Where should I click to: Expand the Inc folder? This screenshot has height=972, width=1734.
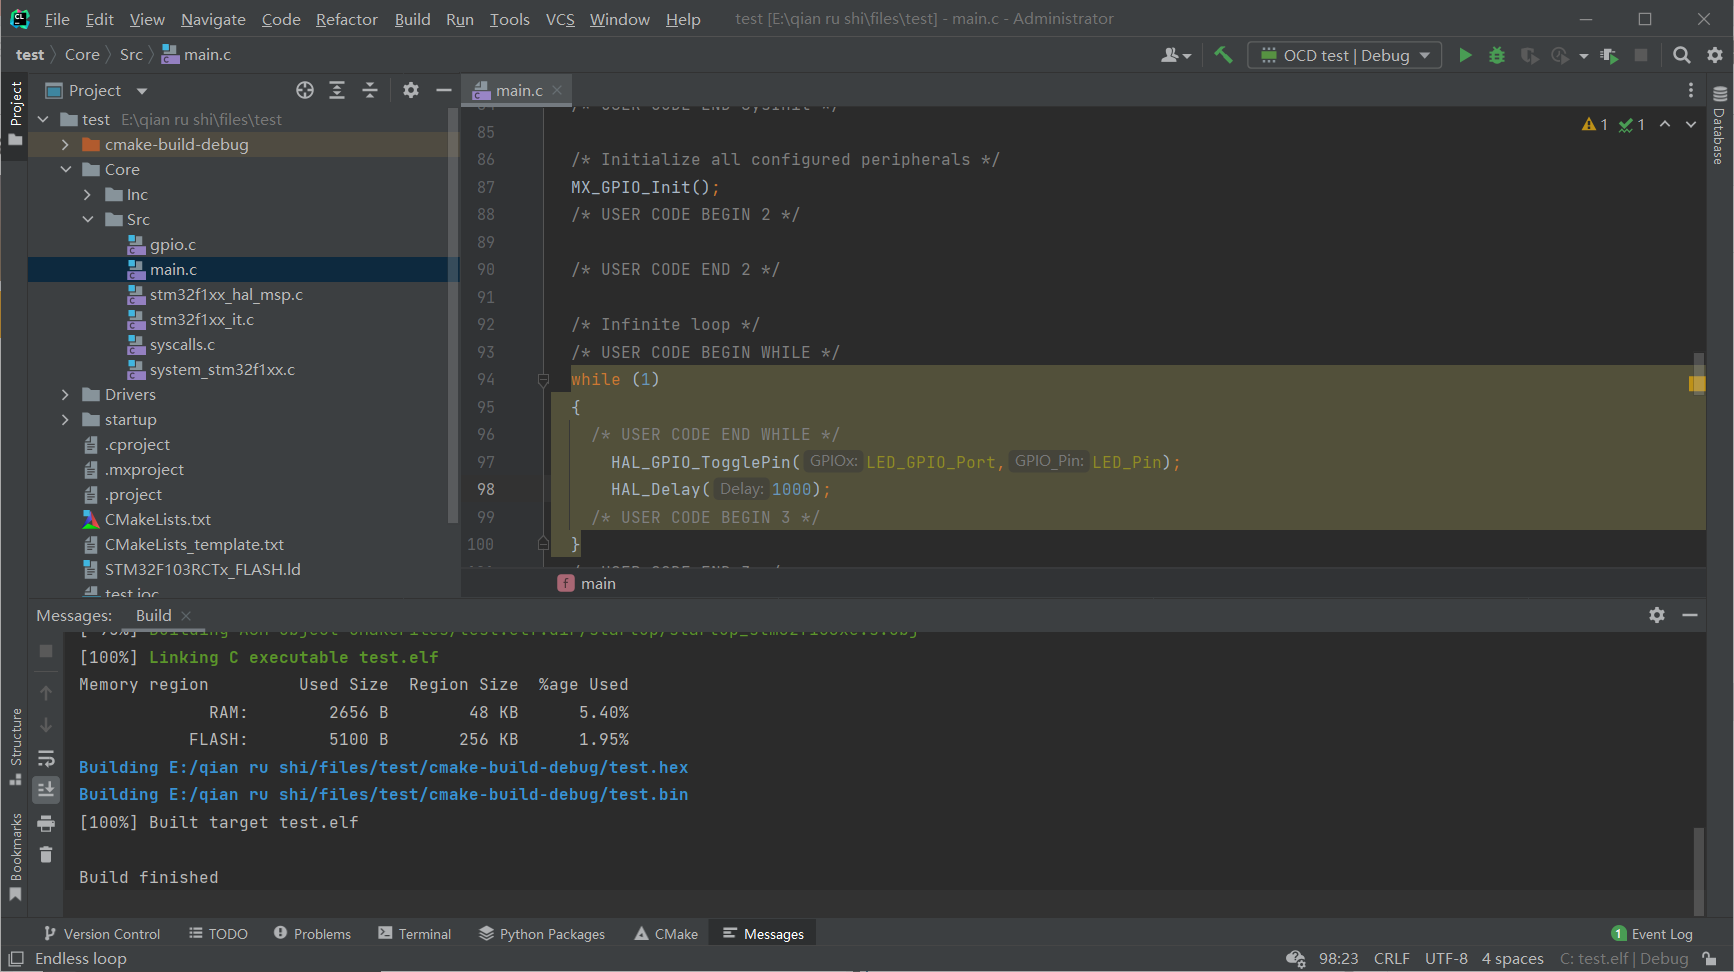(88, 194)
